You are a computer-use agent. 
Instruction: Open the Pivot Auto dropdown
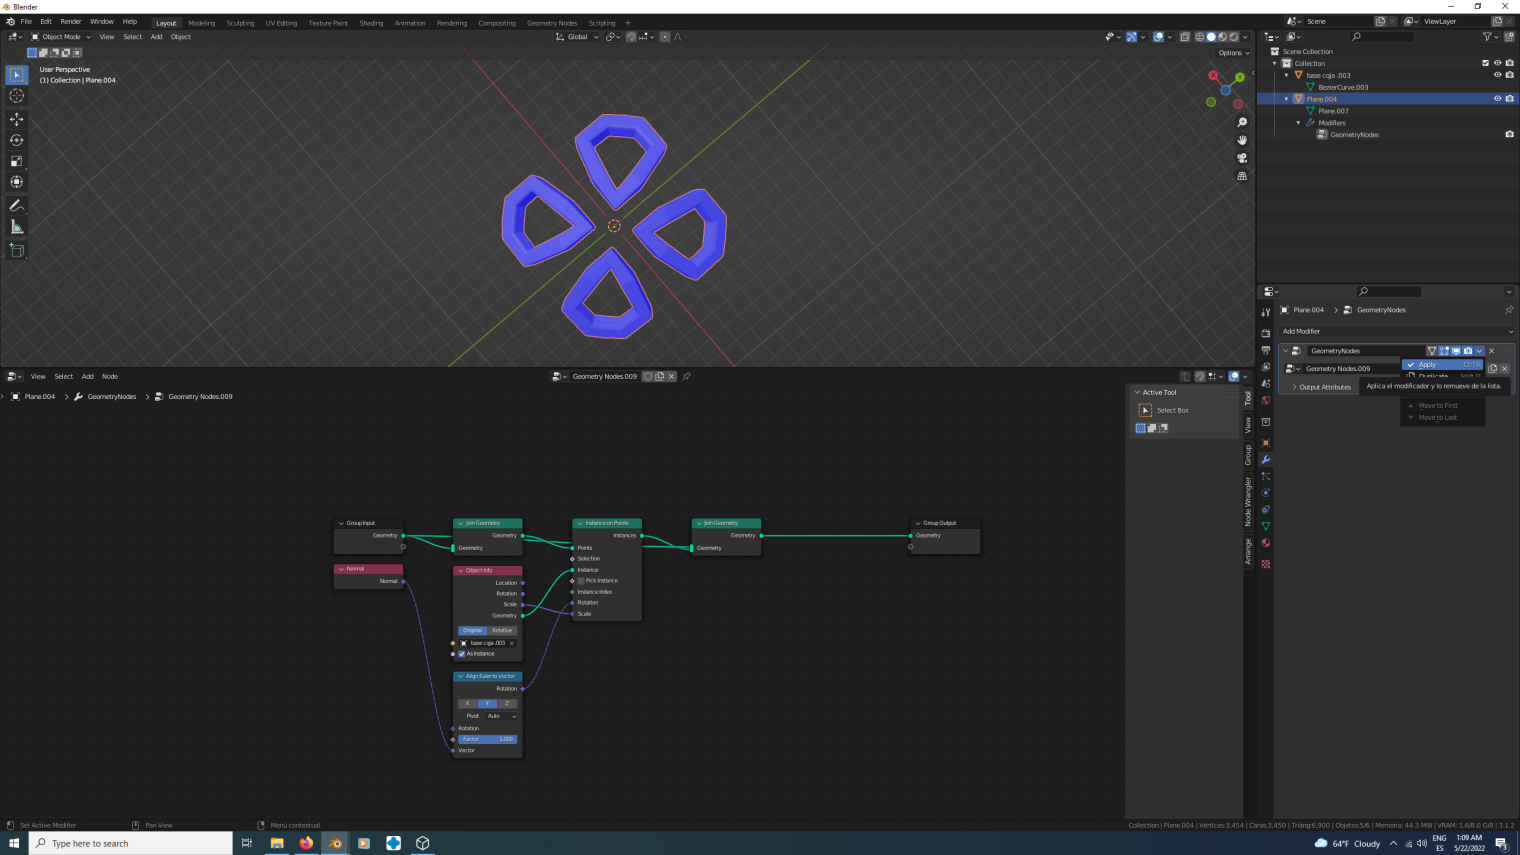click(x=501, y=716)
